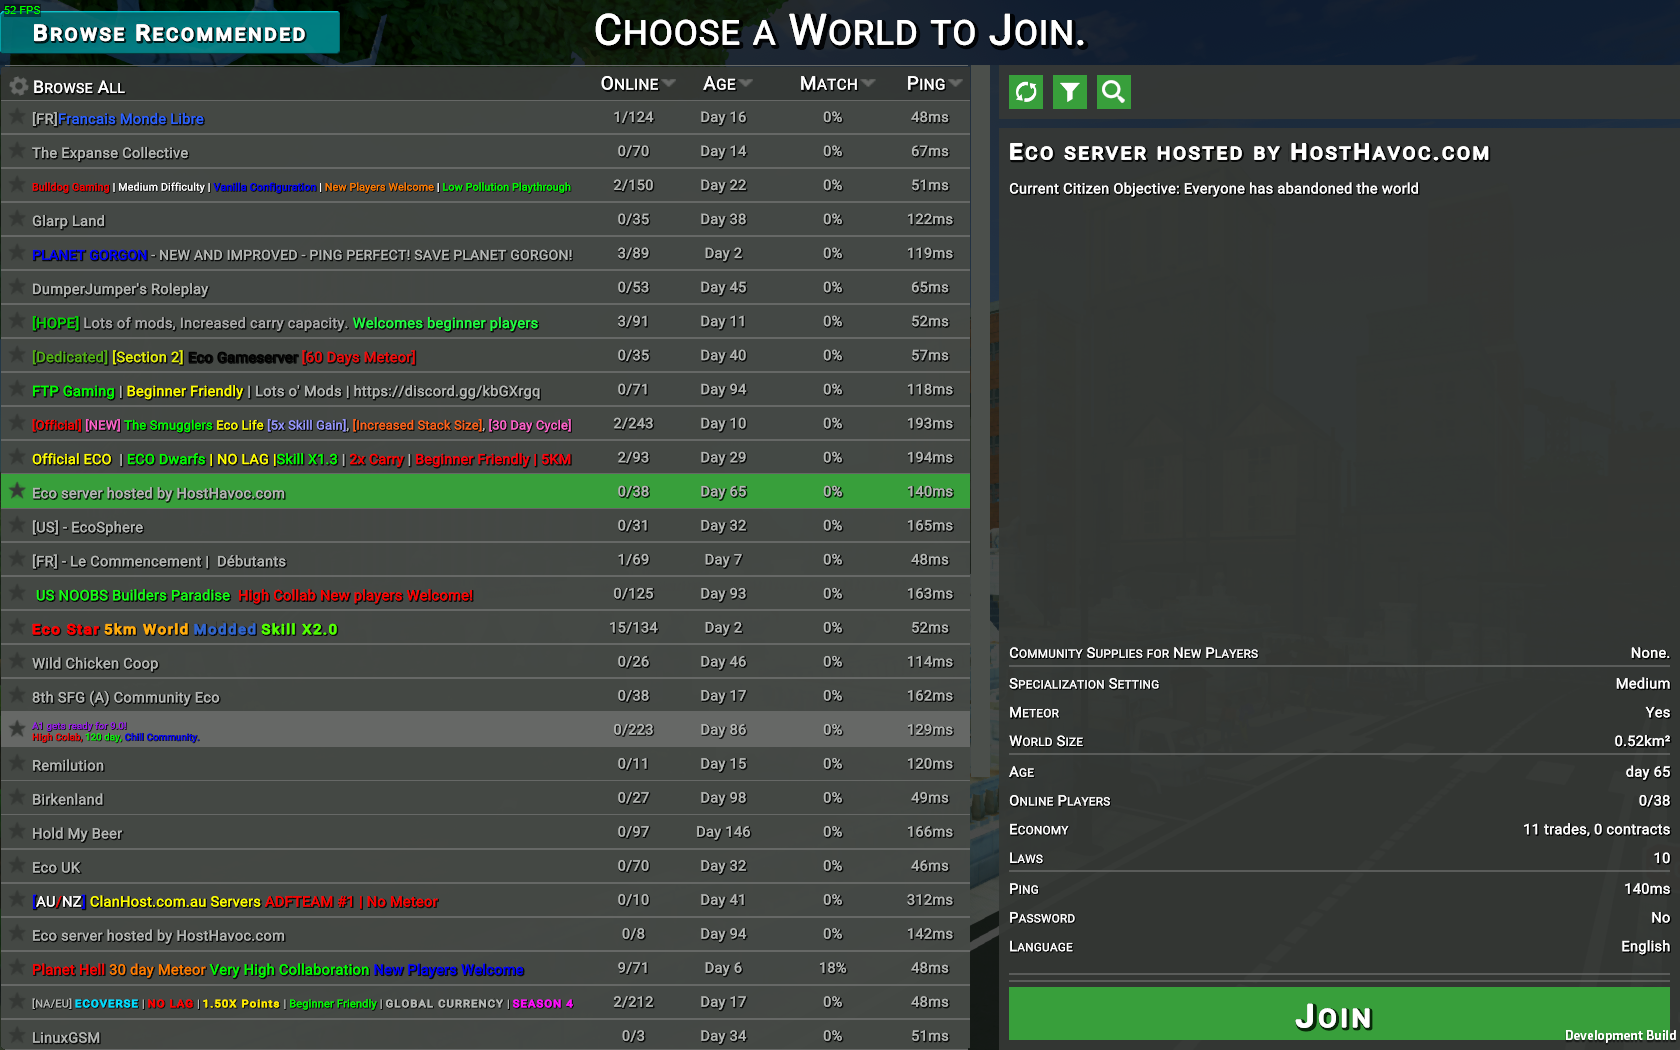1680x1050 pixels.
Task: Sort servers by the Ping column
Action: pos(934,84)
